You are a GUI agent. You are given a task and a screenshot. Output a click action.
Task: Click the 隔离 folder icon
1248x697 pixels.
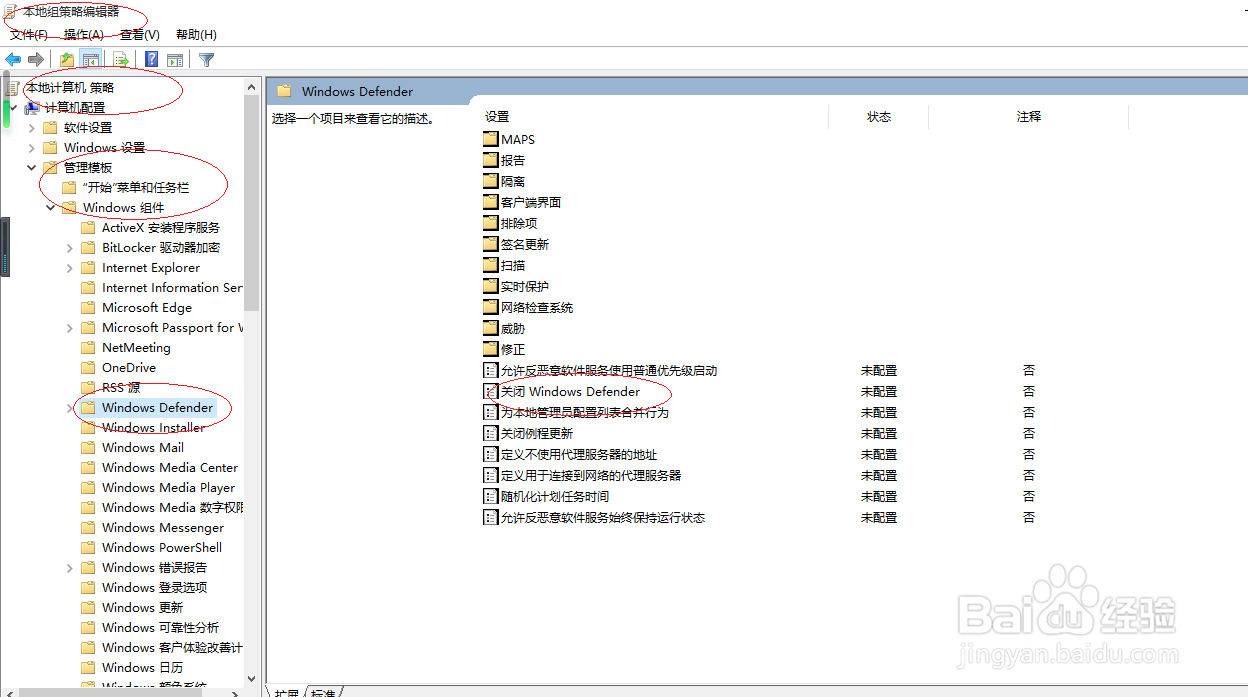coord(490,181)
